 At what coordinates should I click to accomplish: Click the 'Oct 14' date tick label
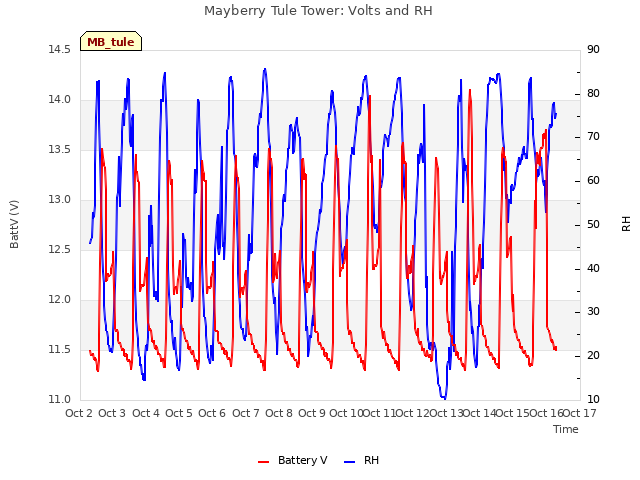pyautogui.click(x=479, y=413)
